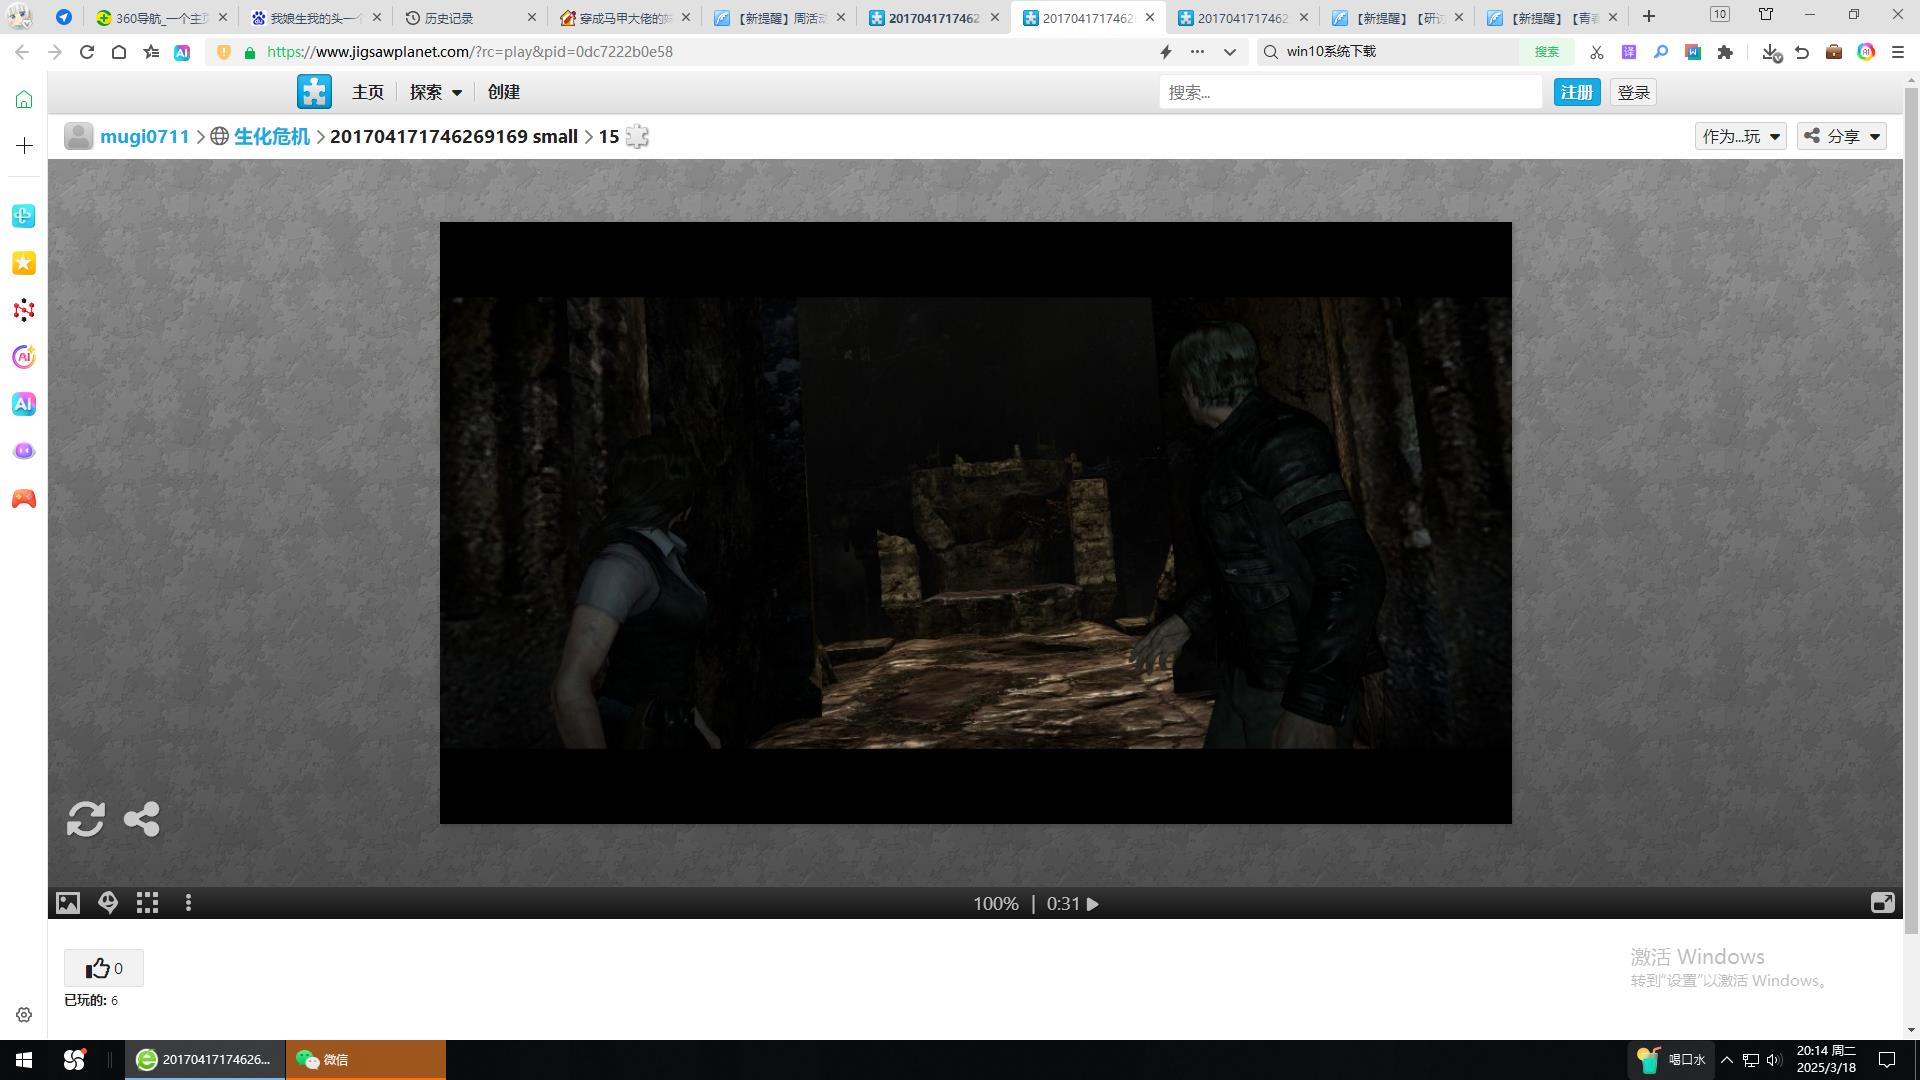The image size is (1920, 1080).
Task: Go to 主页 in site navigation
Action: (x=368, y=92)
